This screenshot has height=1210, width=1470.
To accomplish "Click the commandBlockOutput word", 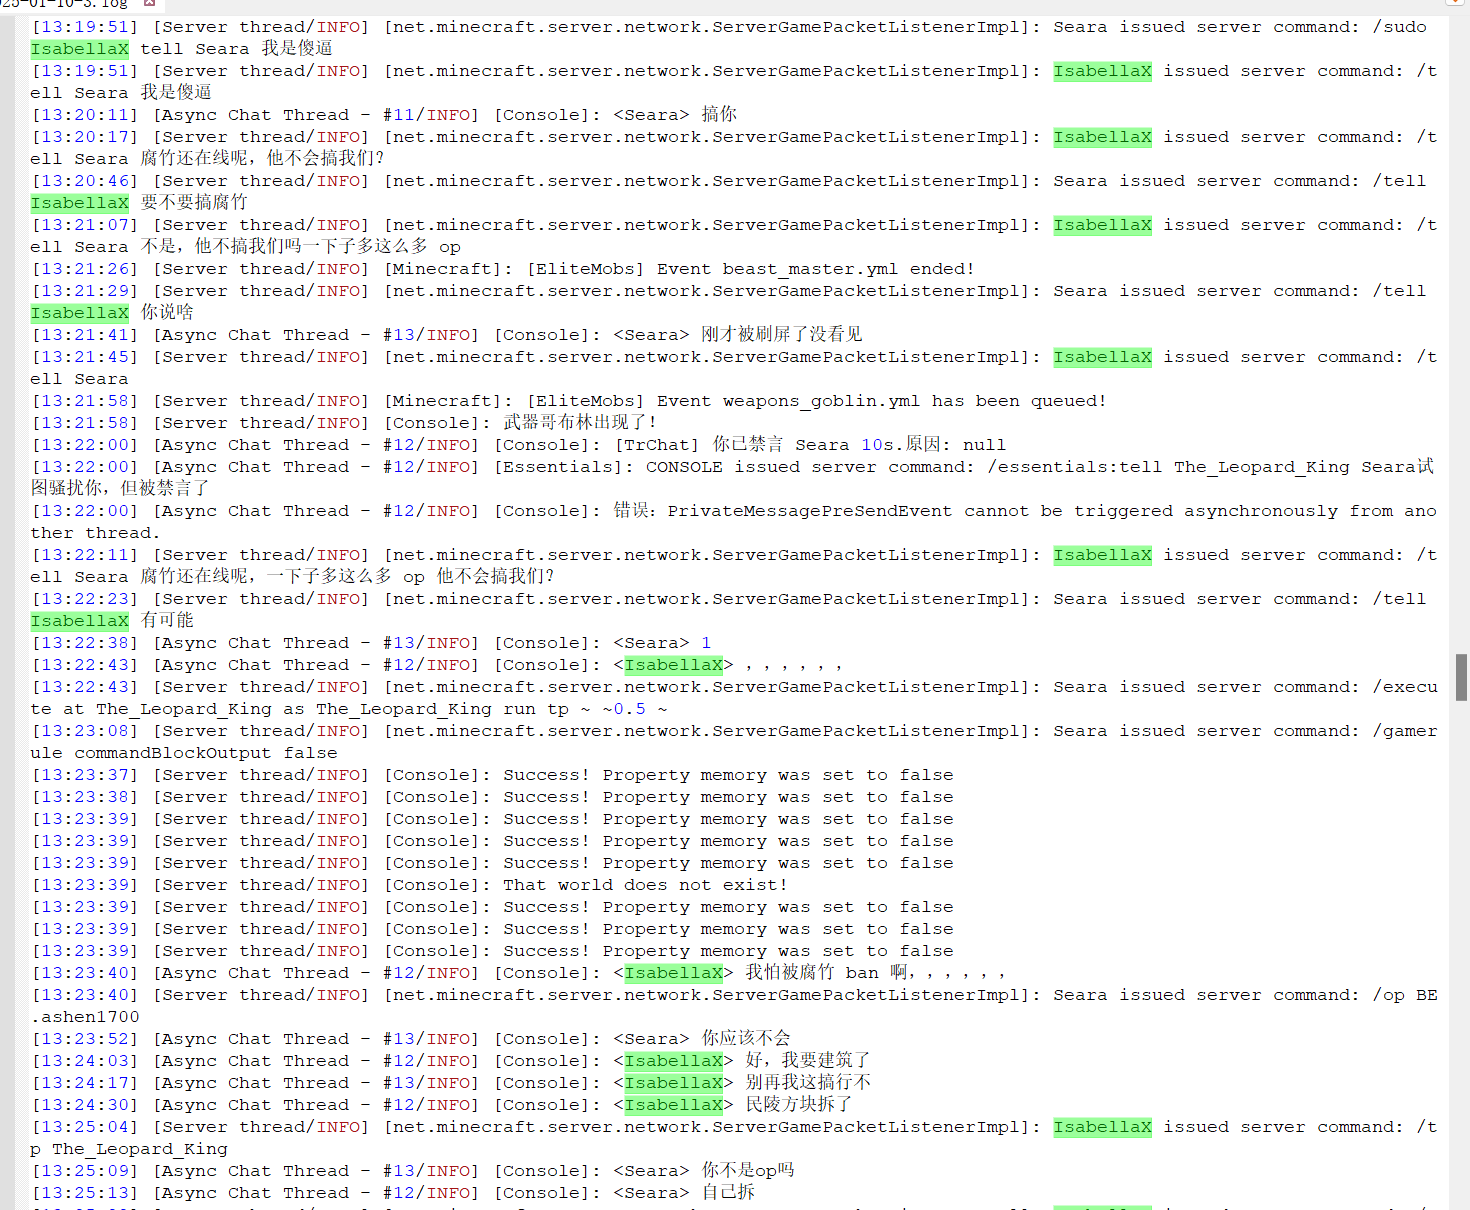I will 172,753.
